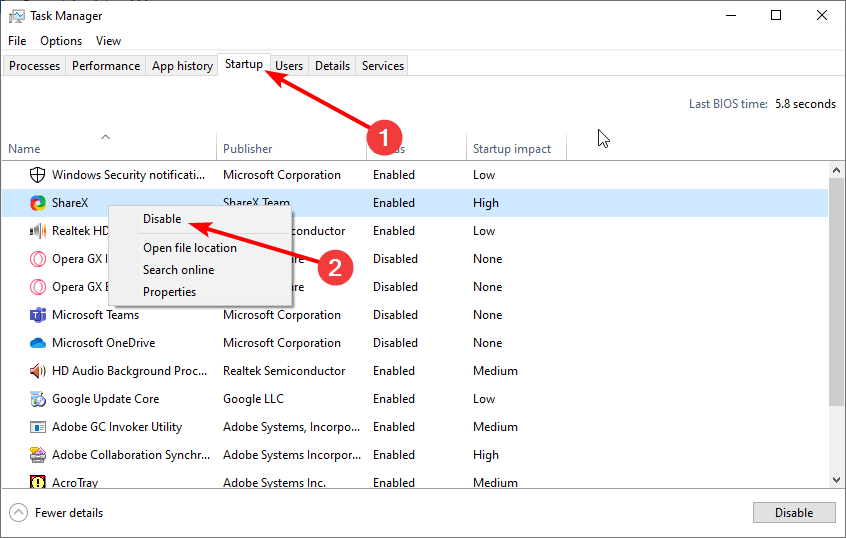Select the Startup tab
Viewport: 846px width, 538px height.
click(x=244, y=64)
